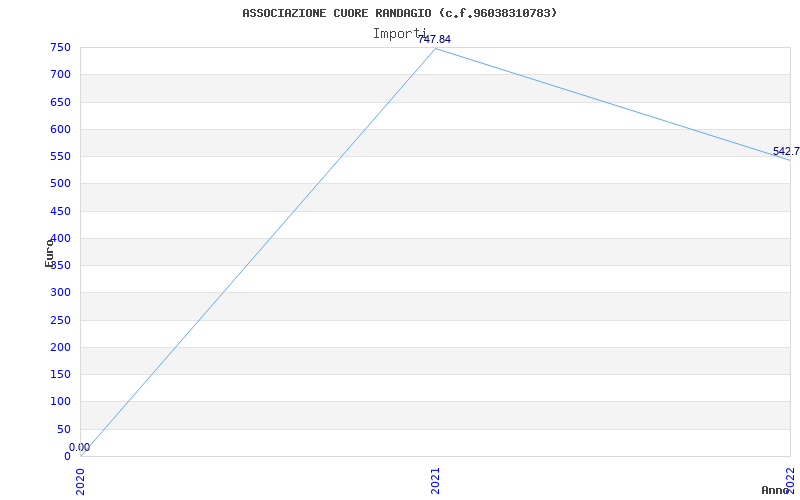Click the Euro y-axis title
Viewport: 800px width, 500px height.
click(x=49, y=253)
